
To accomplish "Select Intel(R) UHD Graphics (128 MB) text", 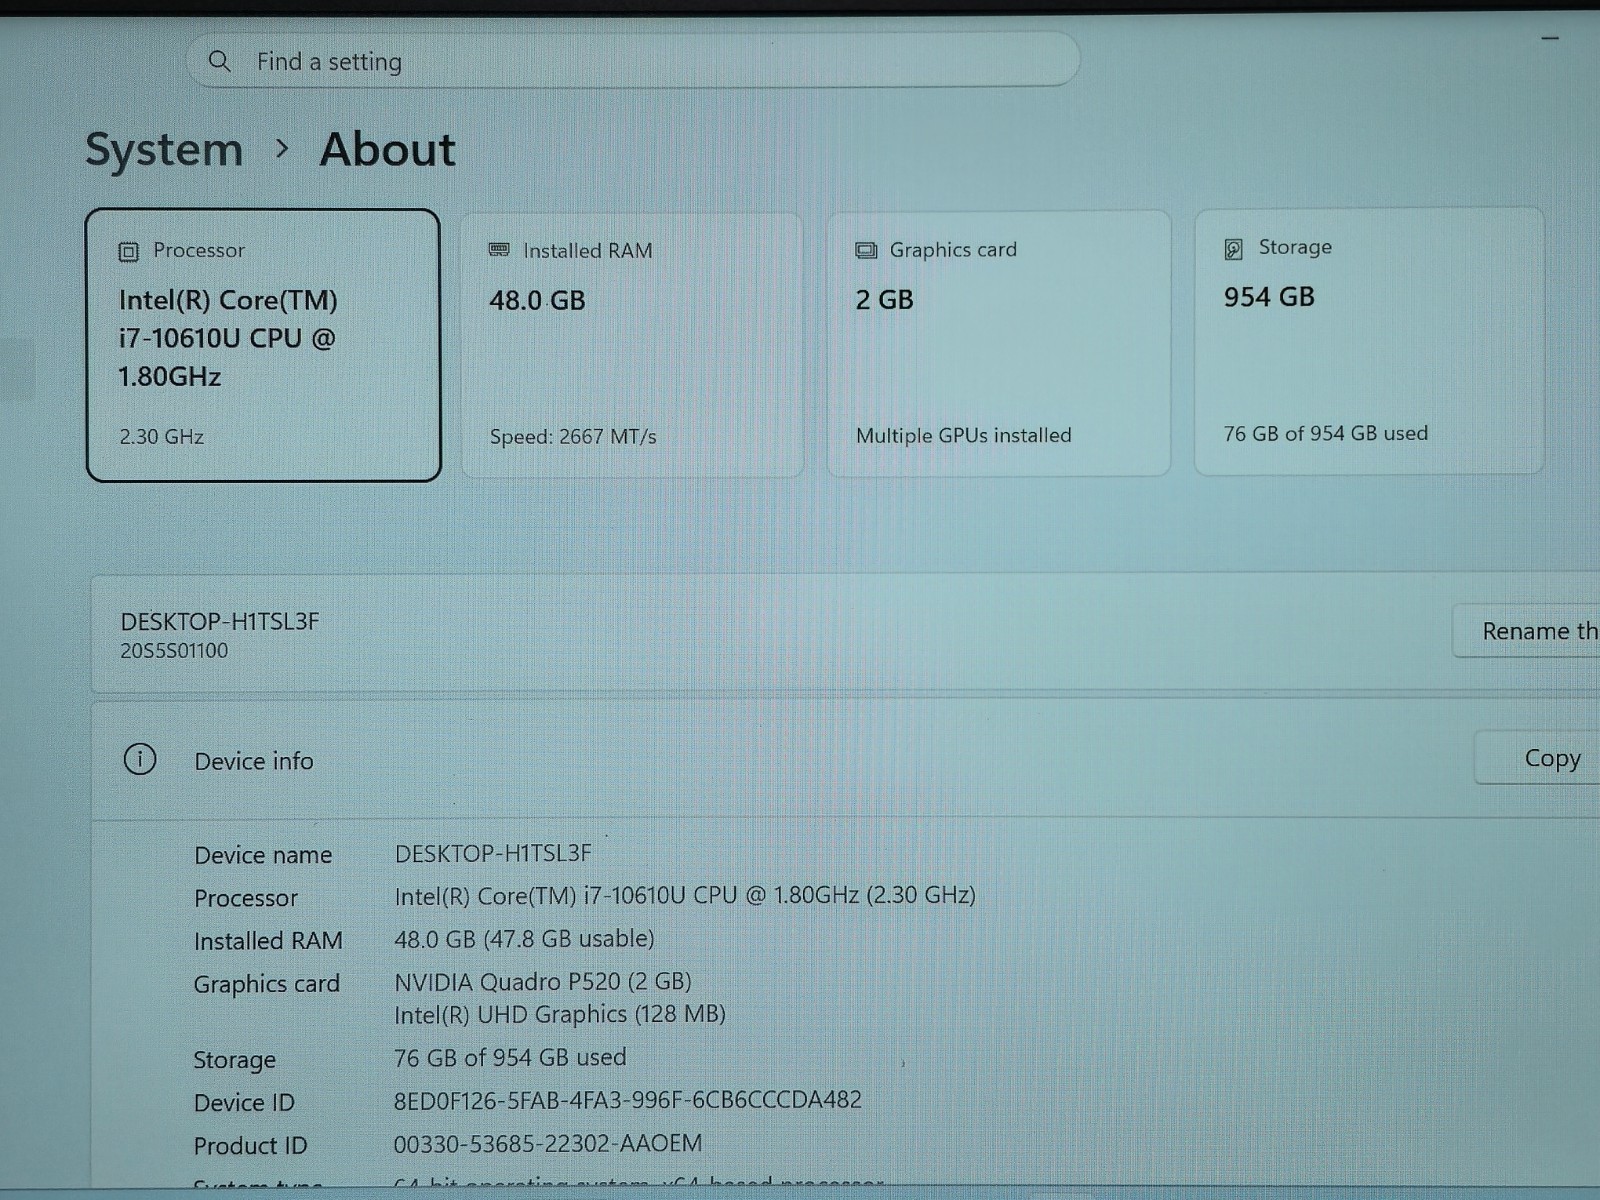I will [560, 1015].
